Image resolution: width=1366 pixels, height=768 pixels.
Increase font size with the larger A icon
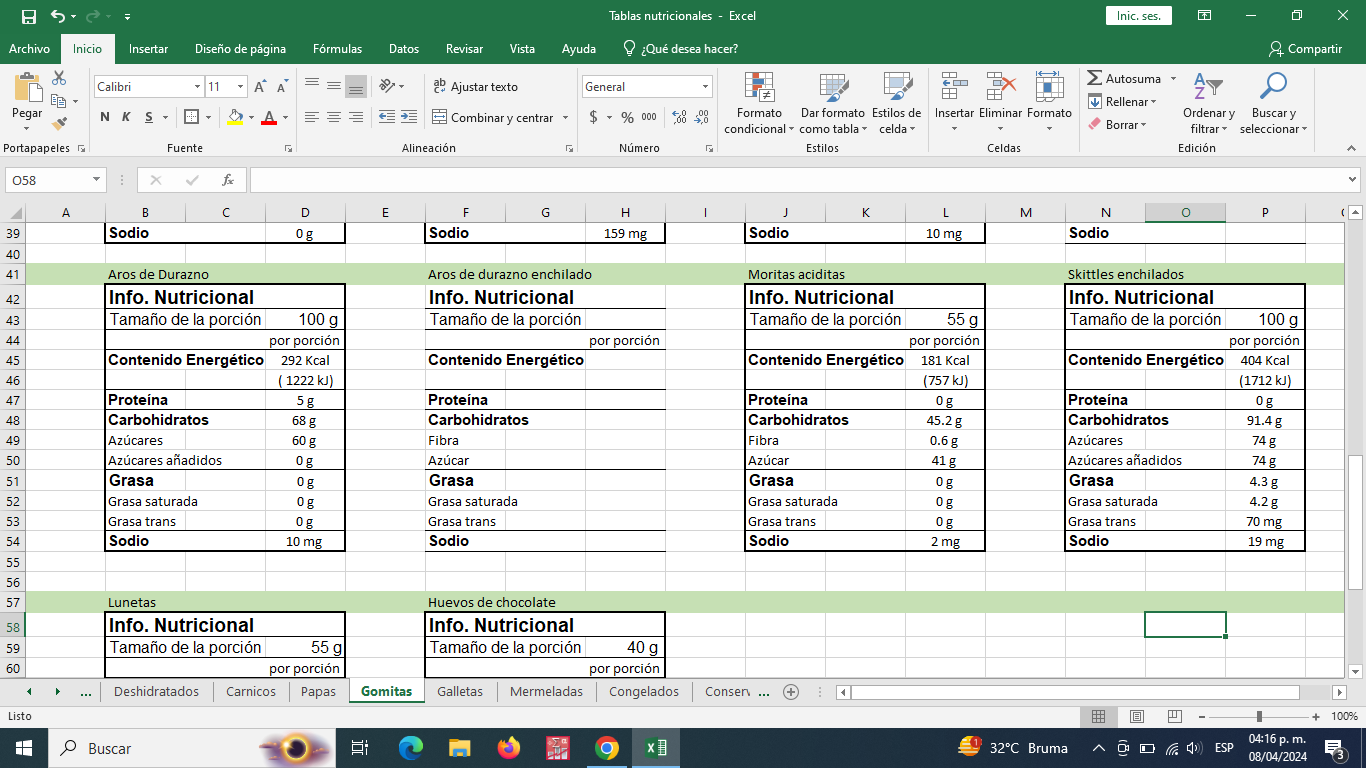tap(260, 87)
